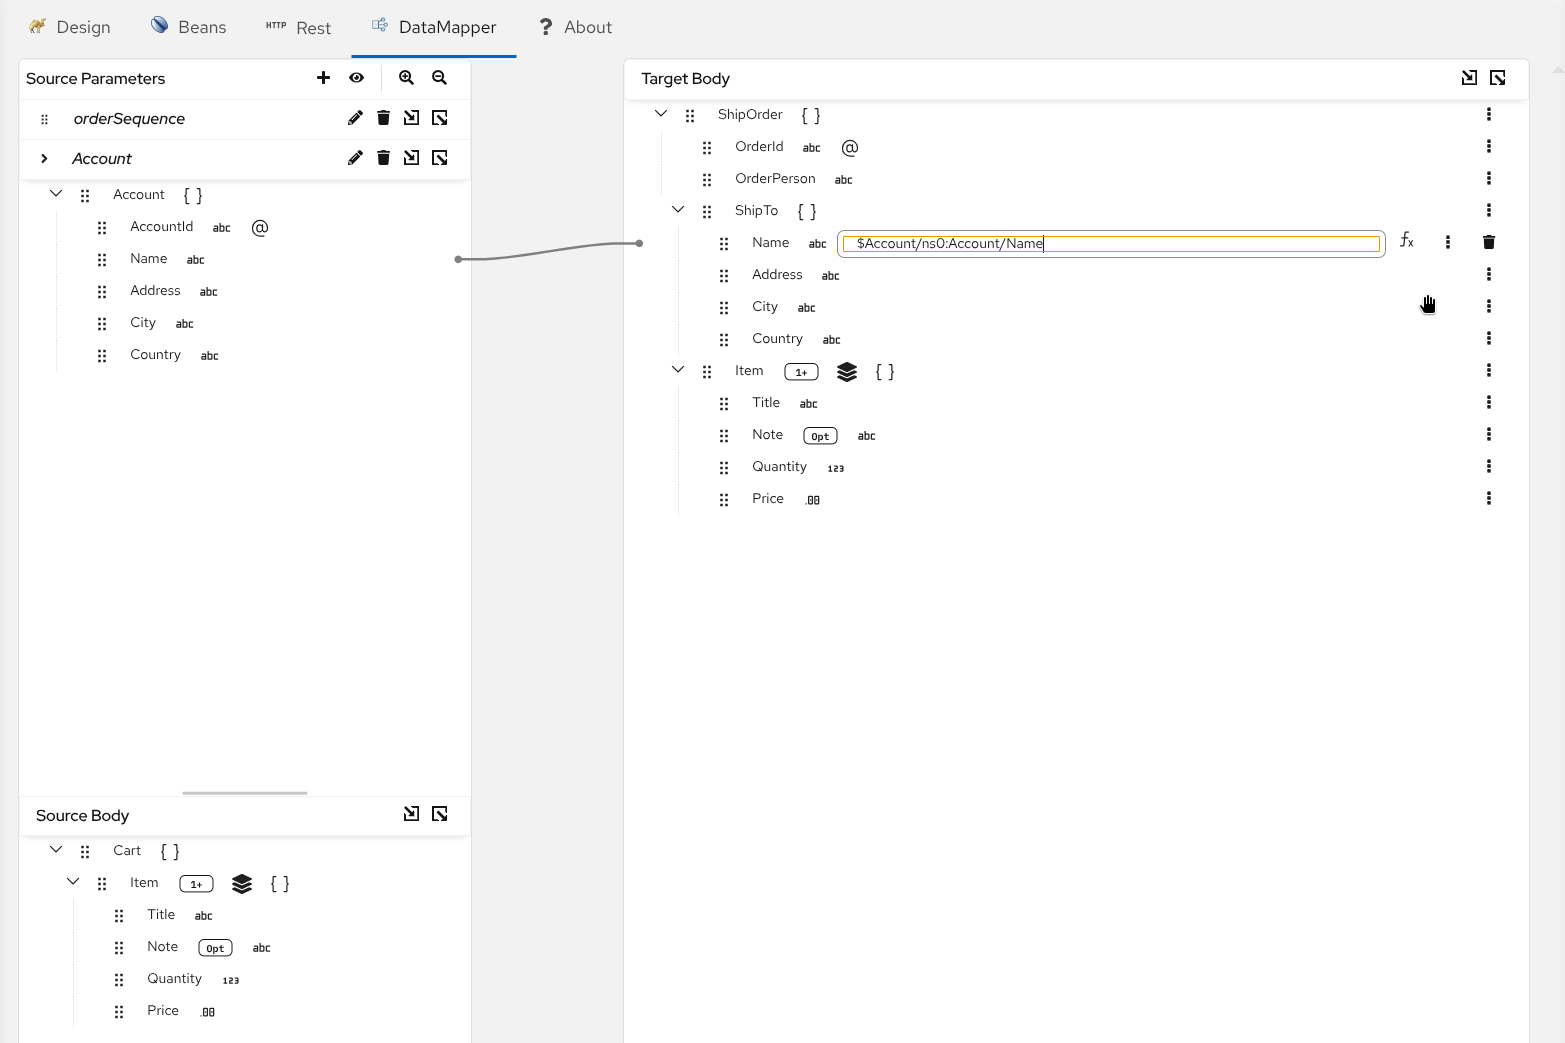Click the XPath expression input for Name

click(x=1111, y=243)
